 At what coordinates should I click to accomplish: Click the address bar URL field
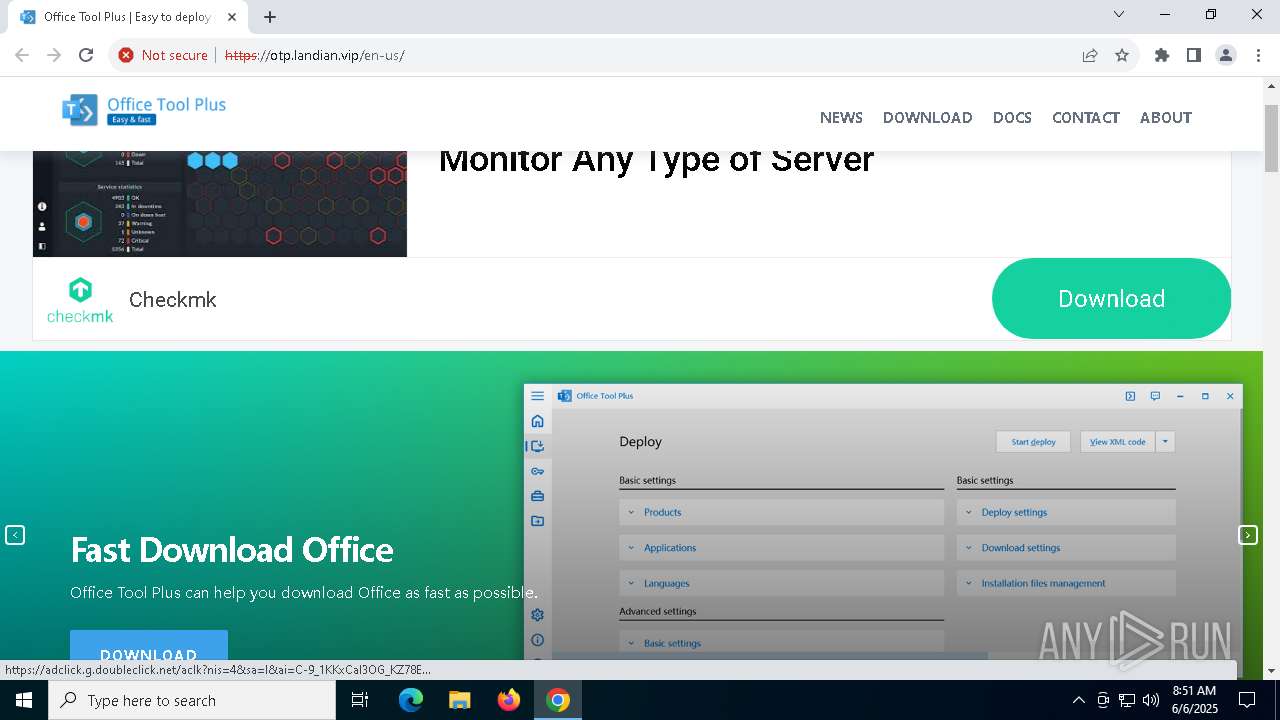(640, 55)
